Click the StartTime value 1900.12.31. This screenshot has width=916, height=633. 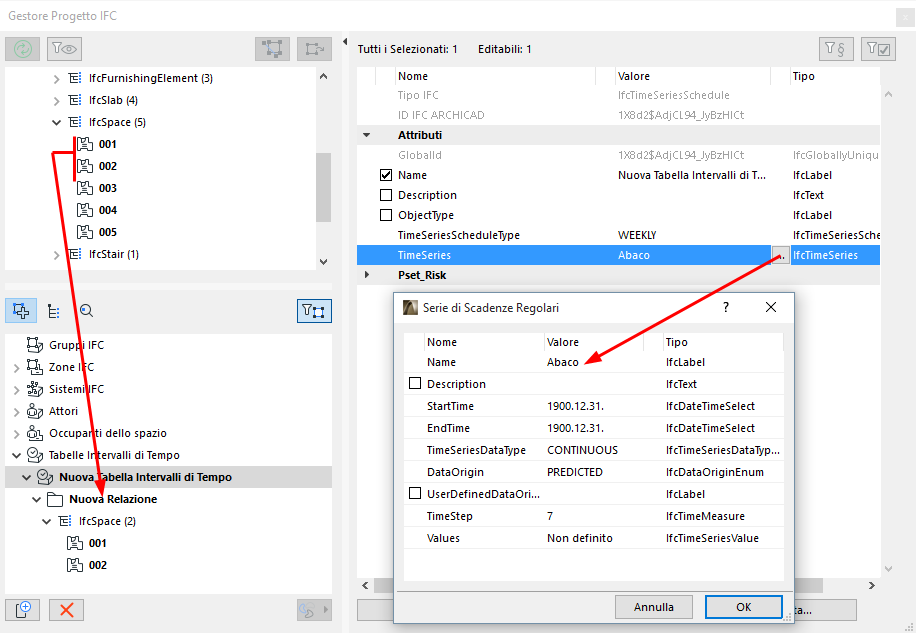575,406
